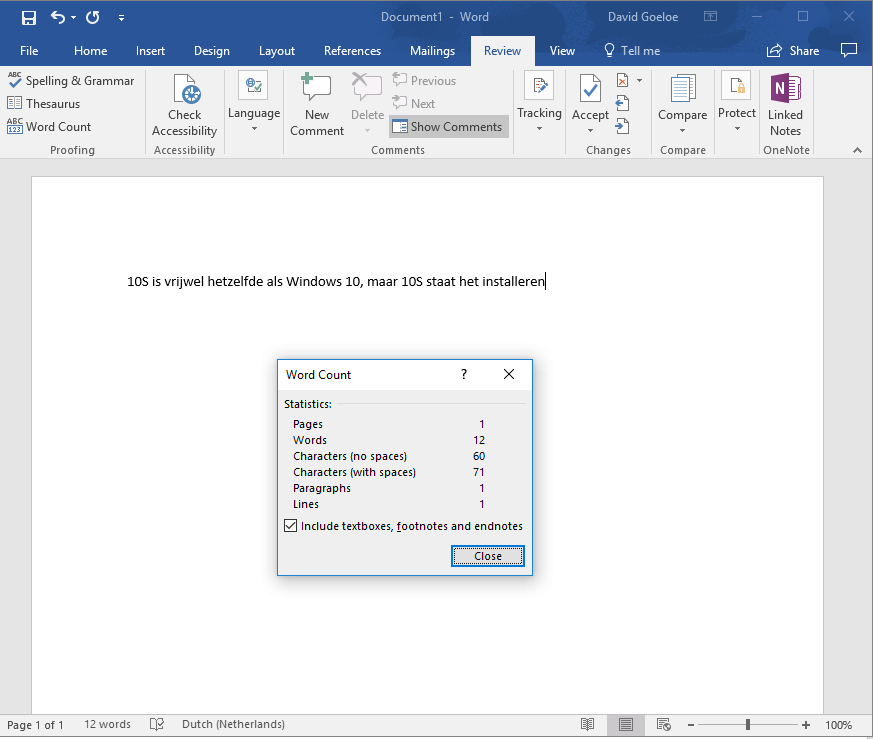
Task: Customize Quick Access Toolbar dropdown
Action: 121,18
